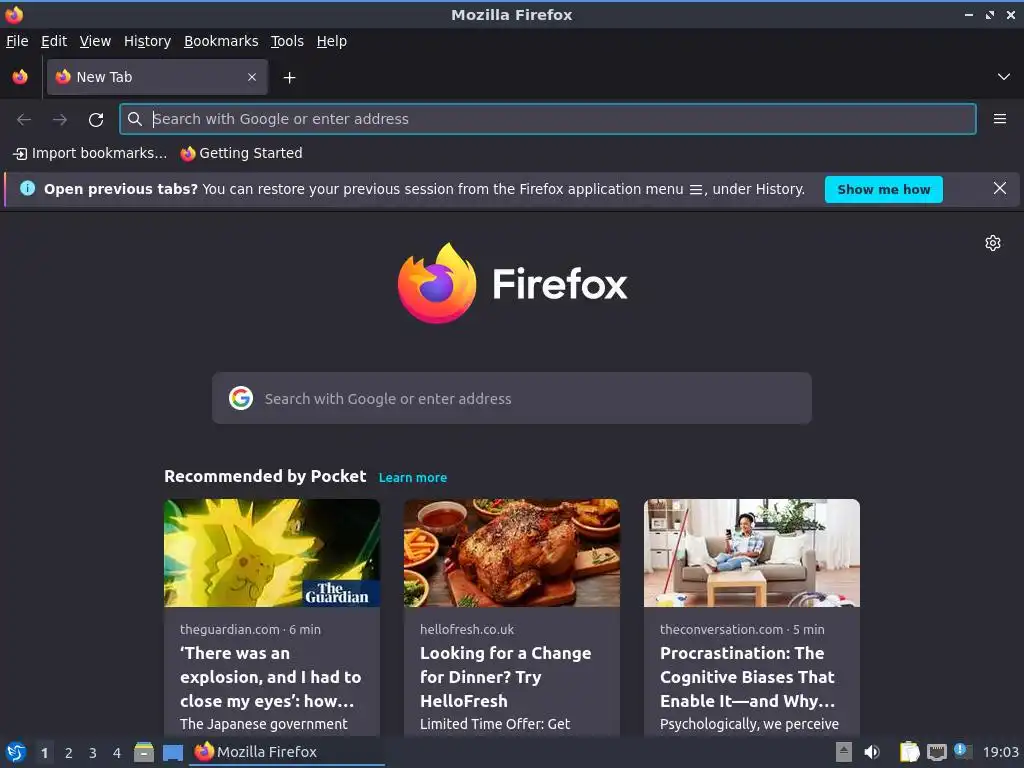Screen dimensions: 1024x768
Task: Click the Firefox View pinned icon
Action: pyautogui.click(x=20, y=77)
